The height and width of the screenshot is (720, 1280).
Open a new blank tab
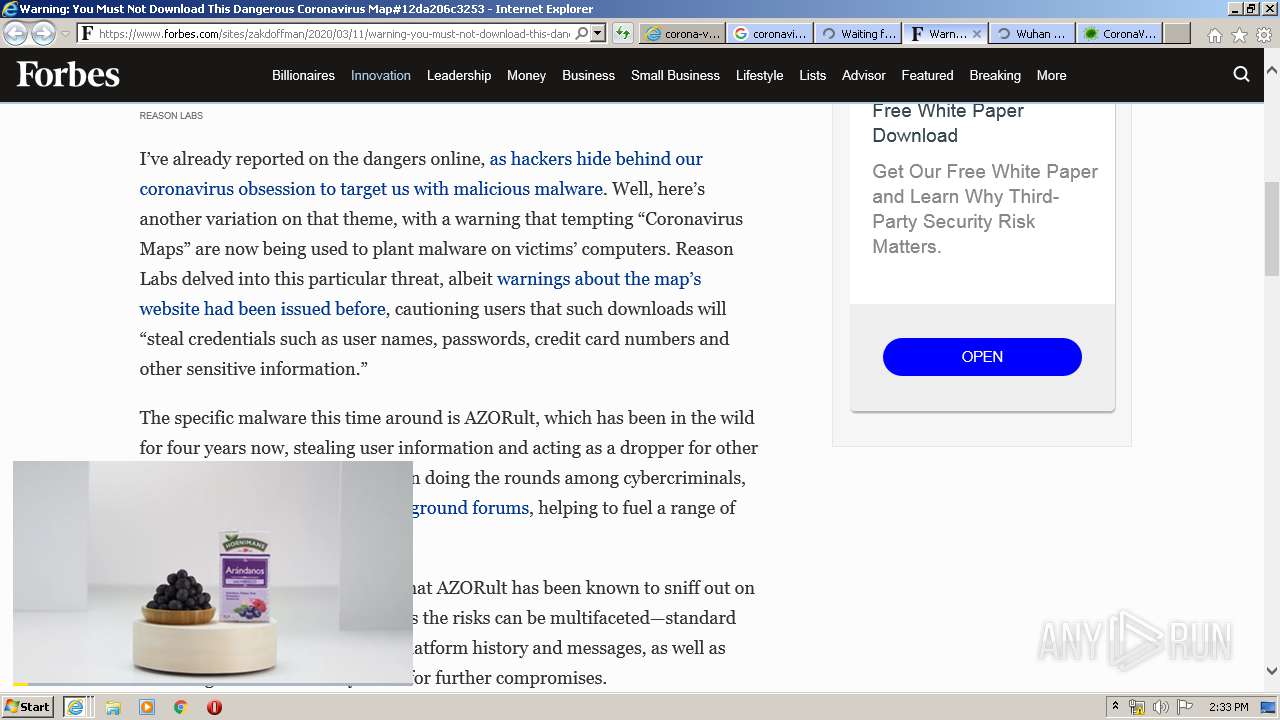click(1177, 33)
